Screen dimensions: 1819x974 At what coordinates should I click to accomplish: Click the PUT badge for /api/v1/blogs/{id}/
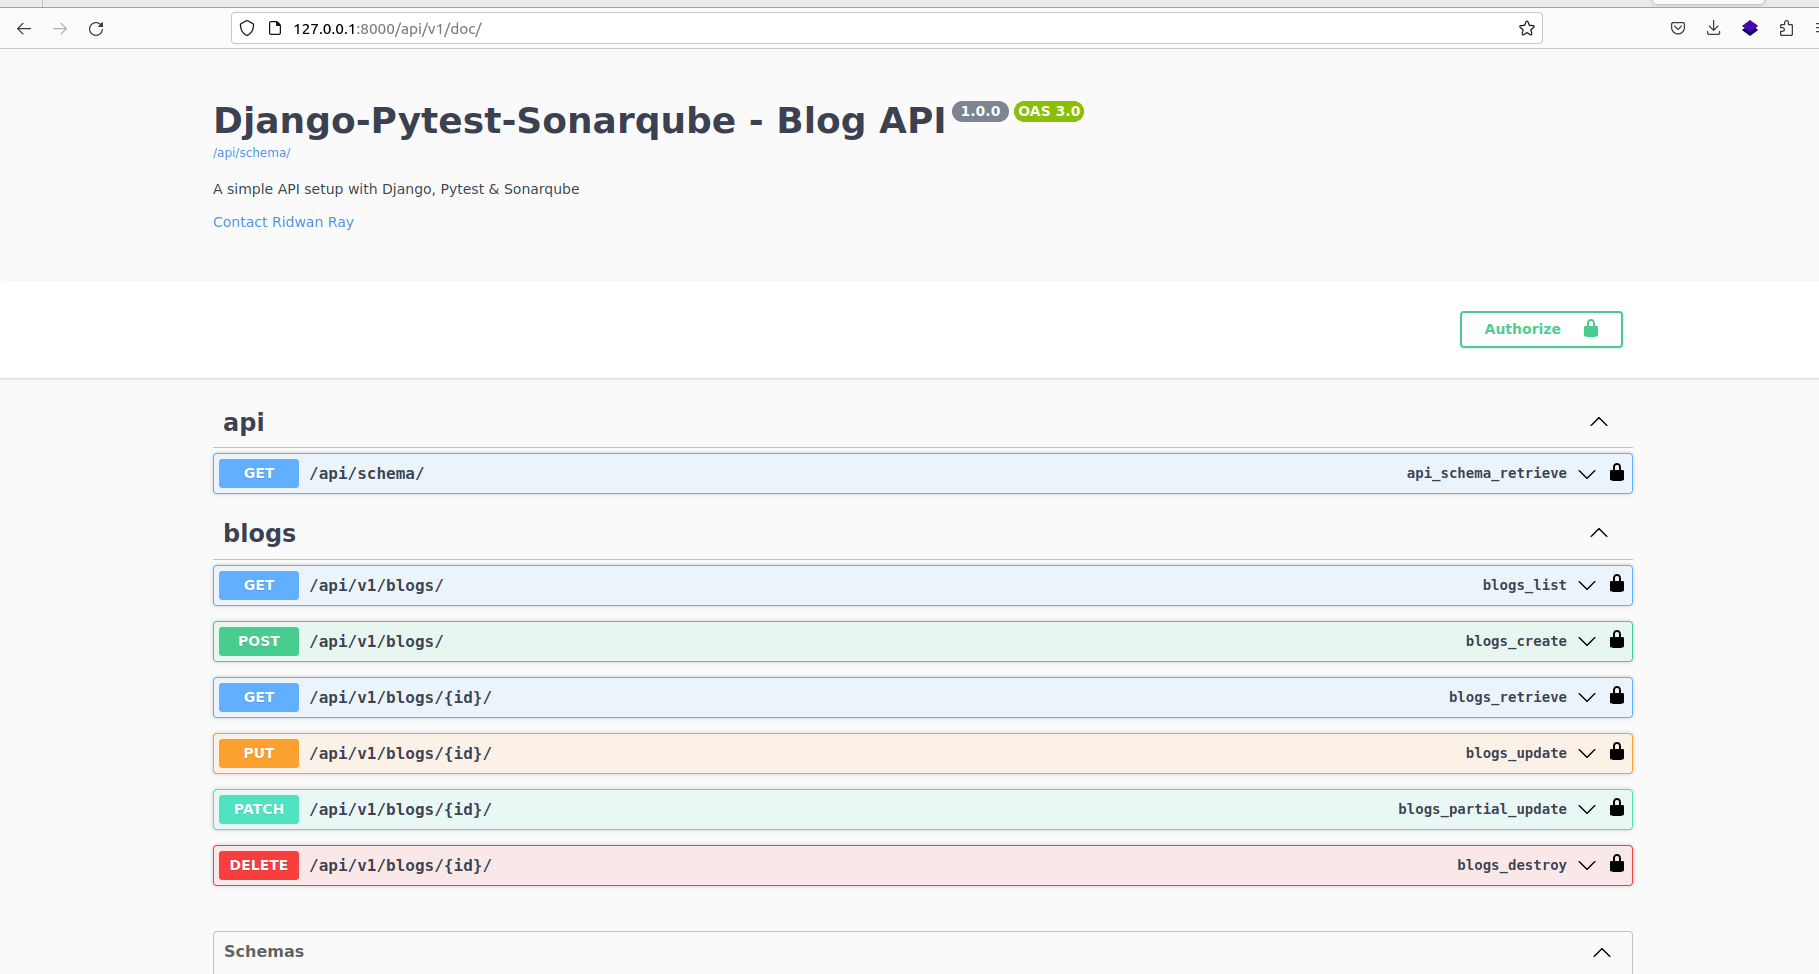click(259, 753)
